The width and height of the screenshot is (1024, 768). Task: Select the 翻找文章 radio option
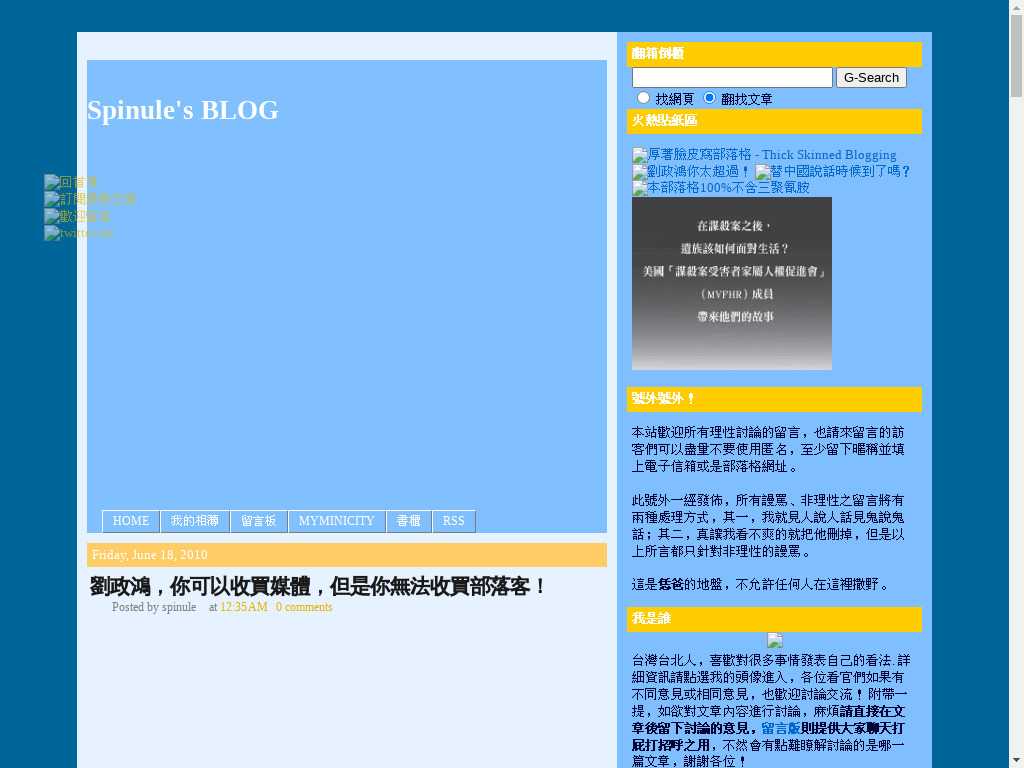click(x=710, y=98)
